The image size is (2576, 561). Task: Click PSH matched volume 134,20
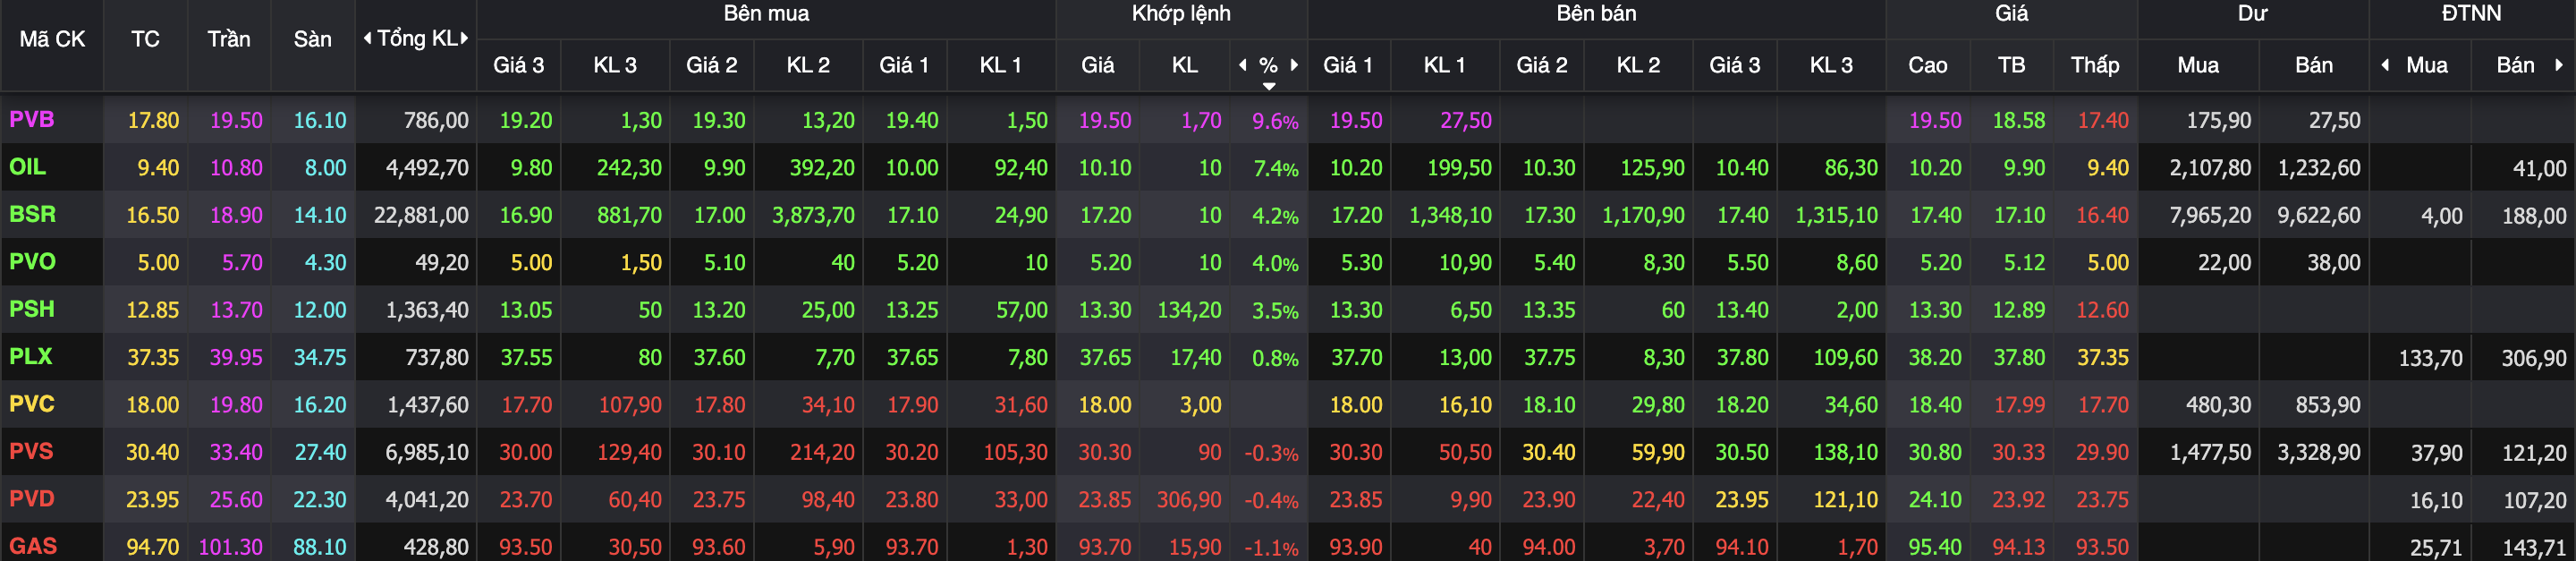pos(1189,310)
